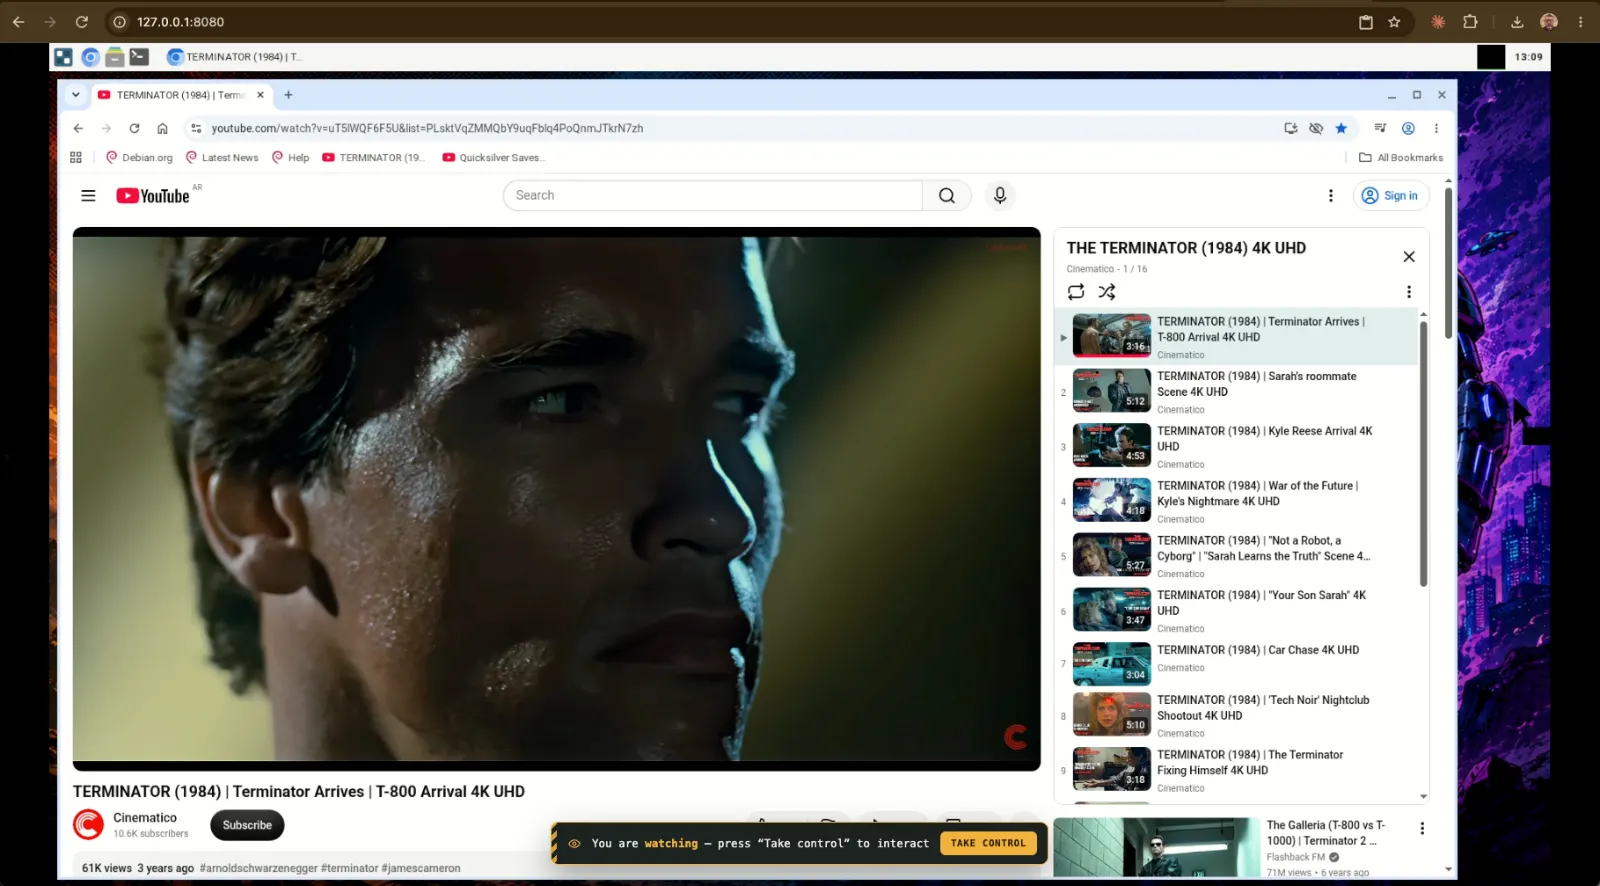Click the Home button in the inner browser

[162, 128]
